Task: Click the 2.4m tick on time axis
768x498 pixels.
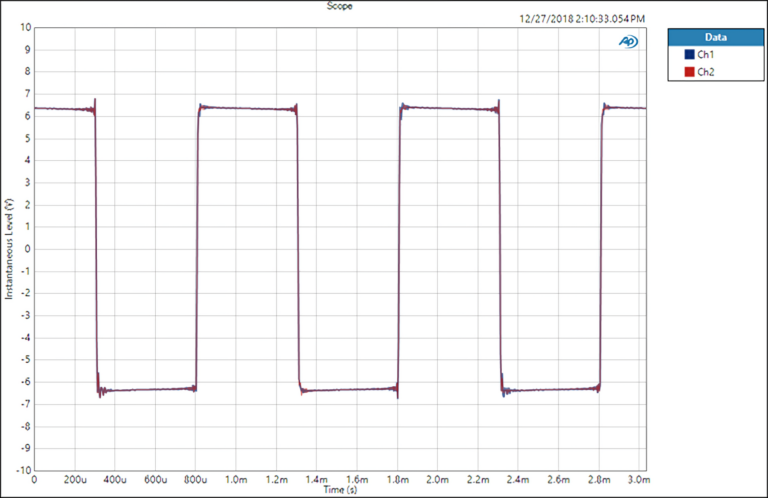Action: 518,479
